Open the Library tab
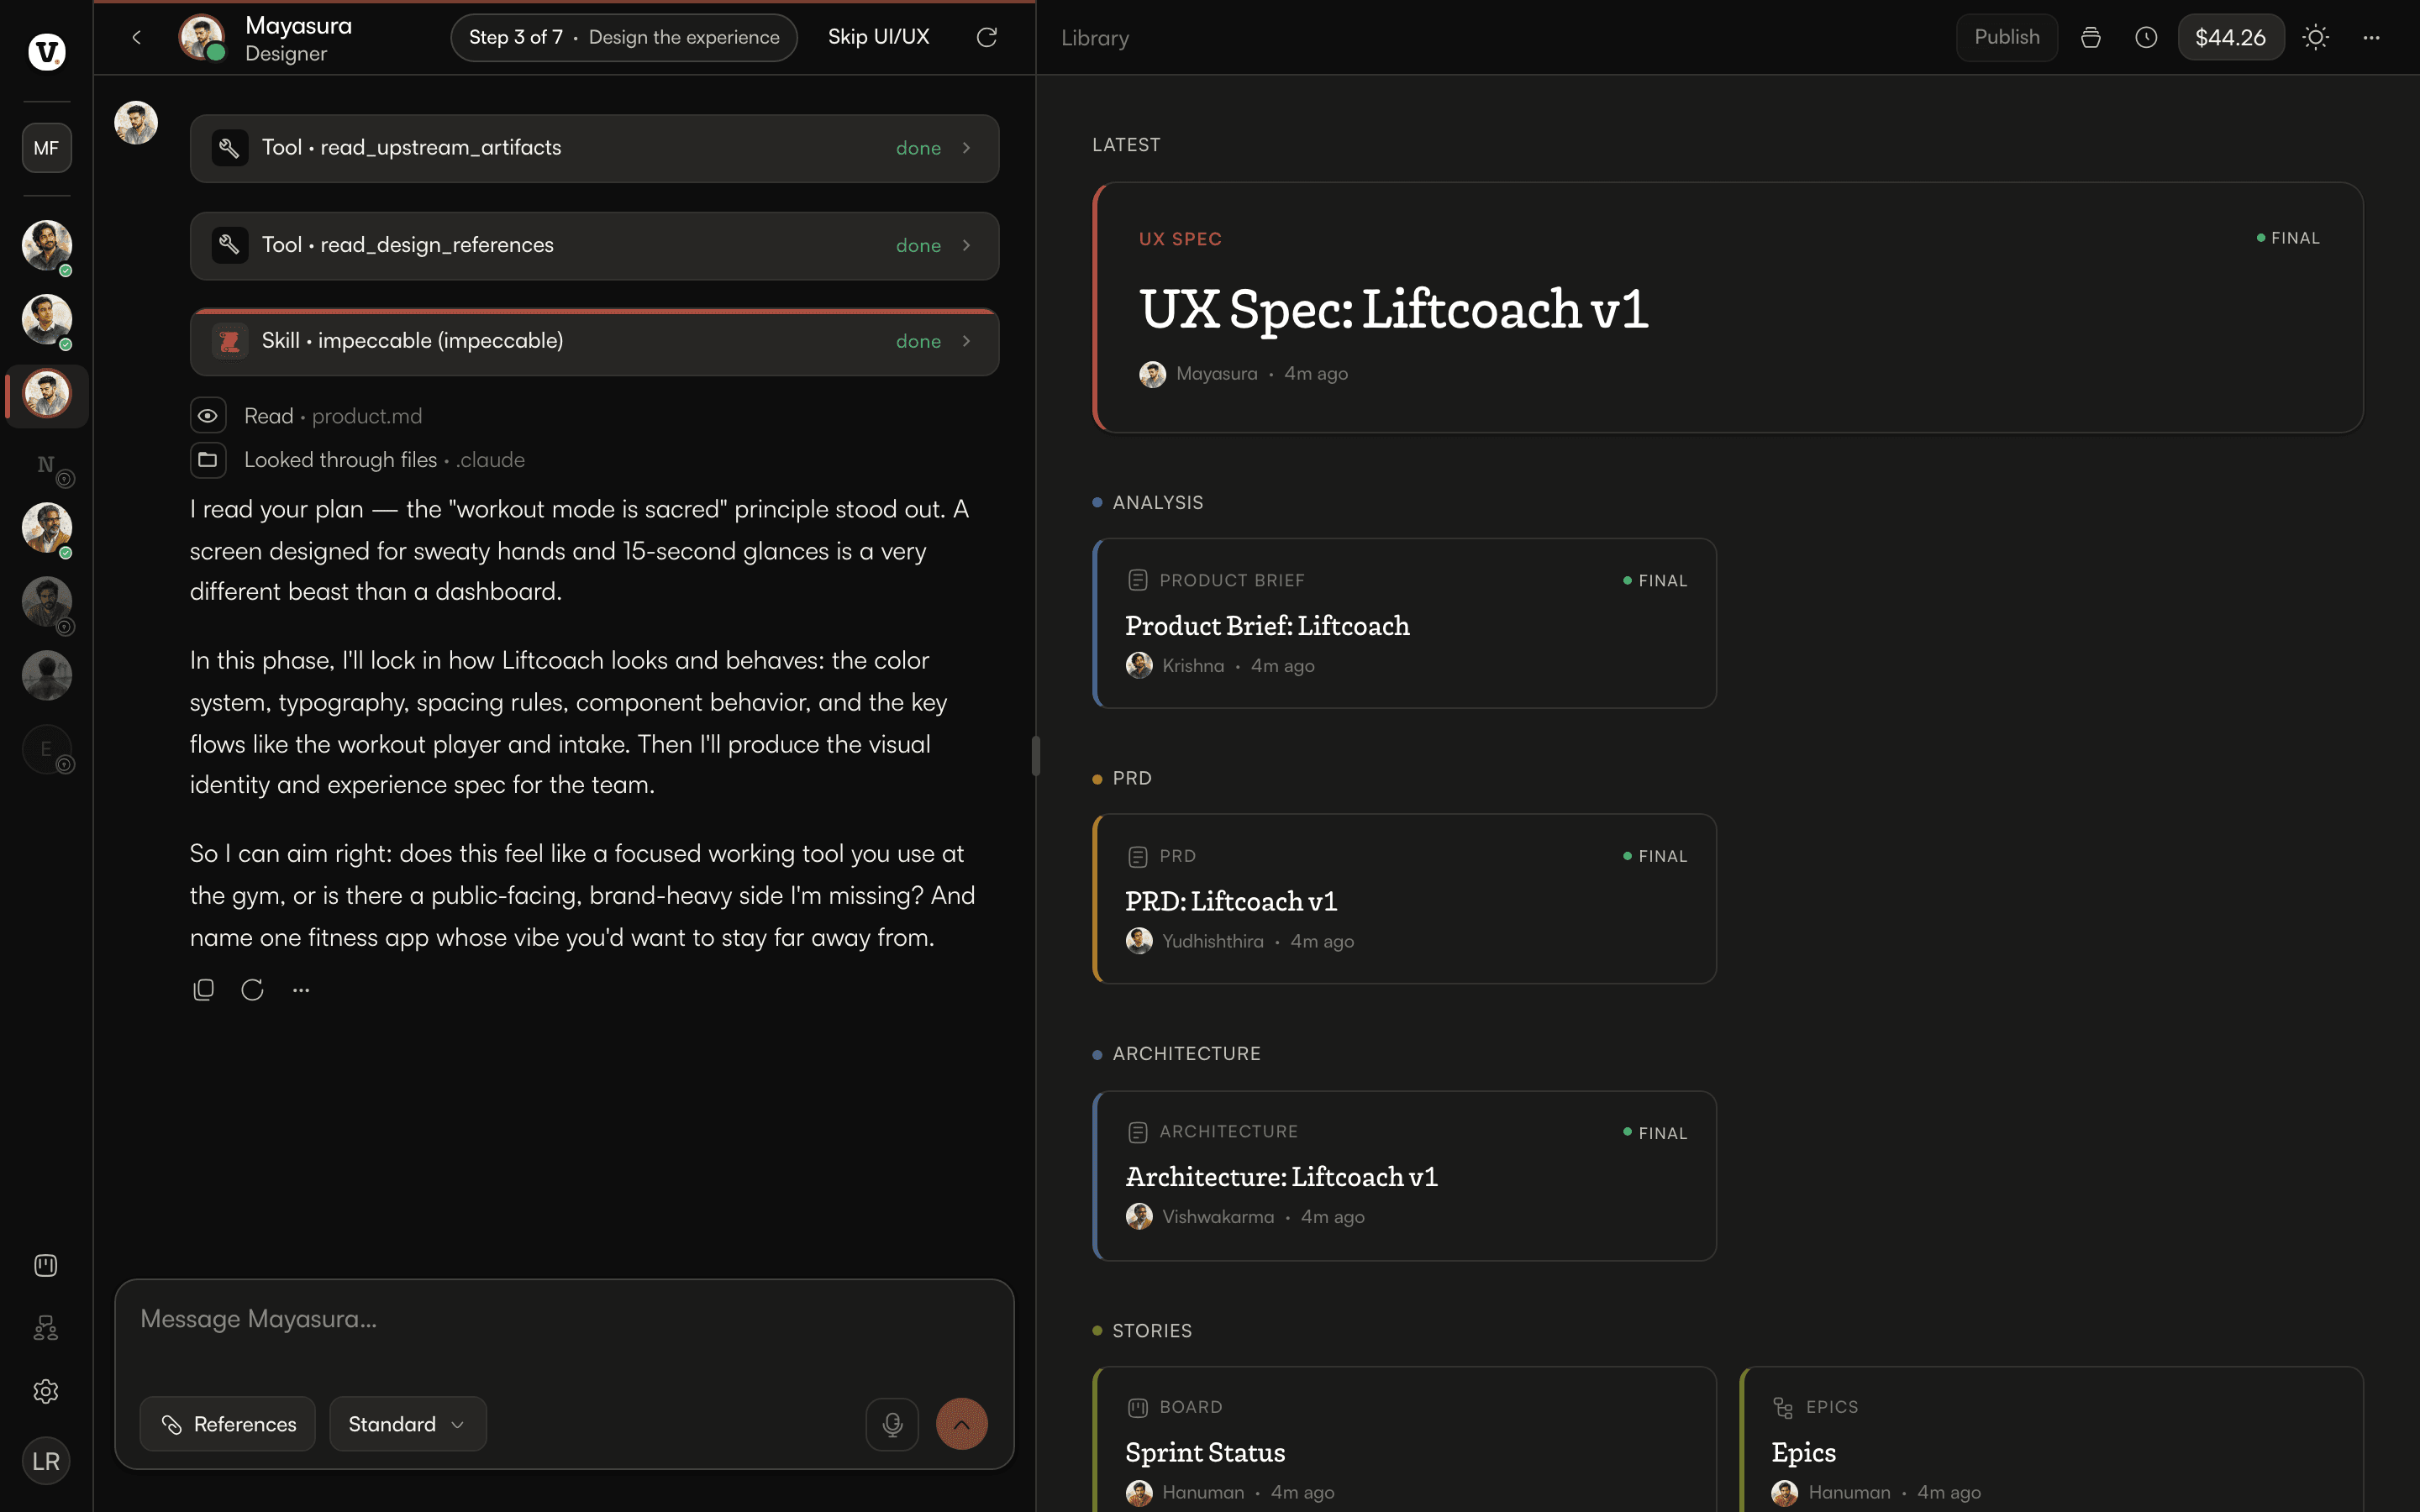 [x=1094, y=38]
